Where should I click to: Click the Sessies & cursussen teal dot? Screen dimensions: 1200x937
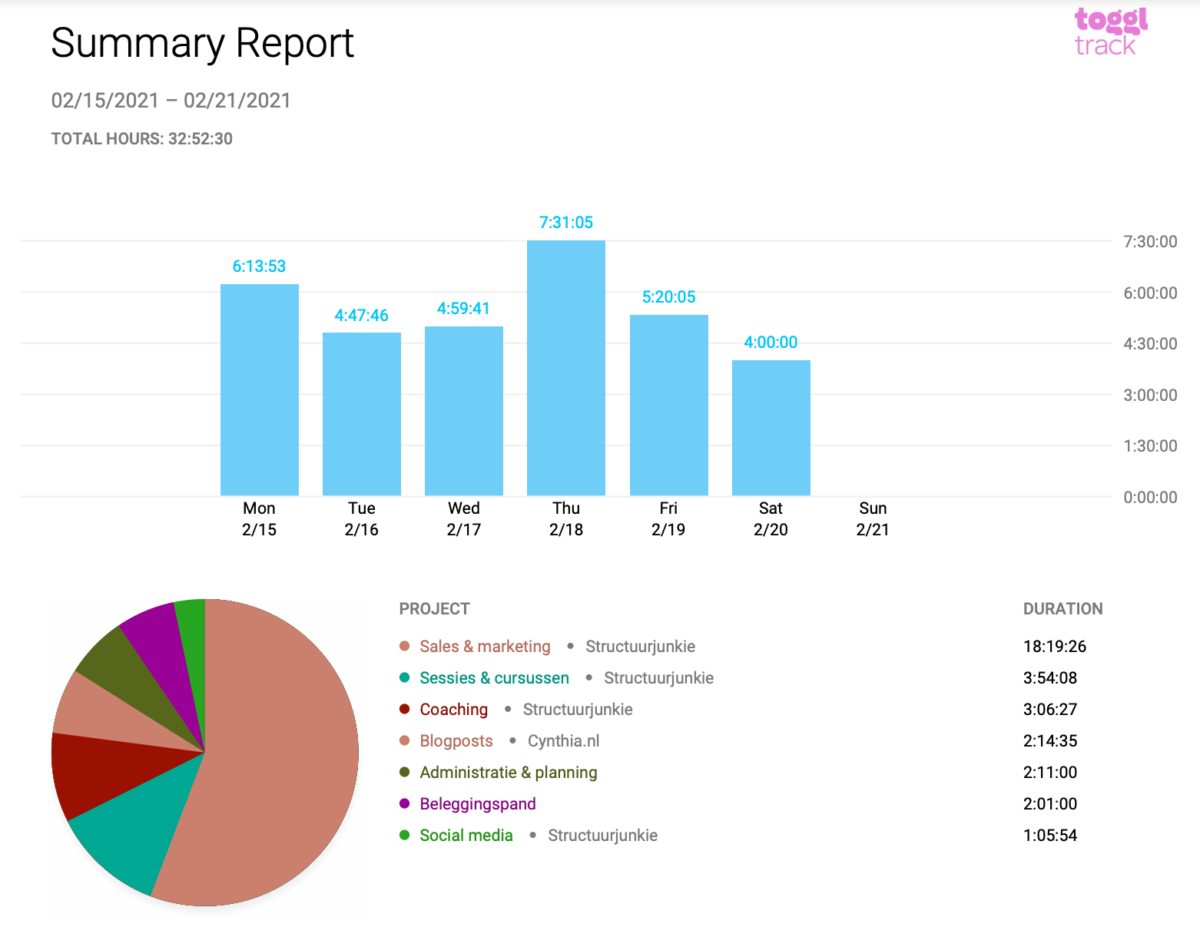click(x=405, y=678)
